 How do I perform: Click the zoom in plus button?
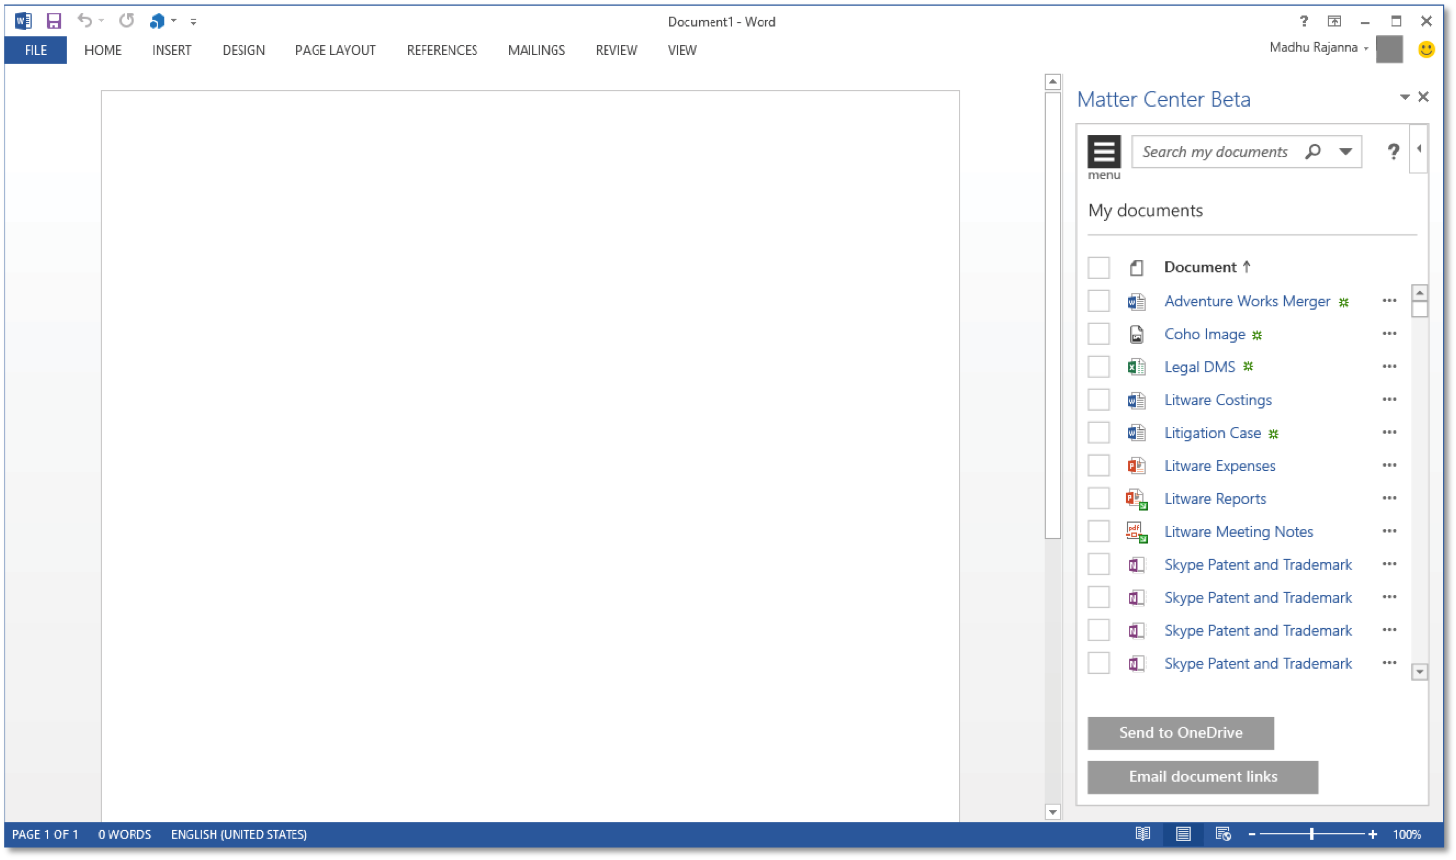1373,834
